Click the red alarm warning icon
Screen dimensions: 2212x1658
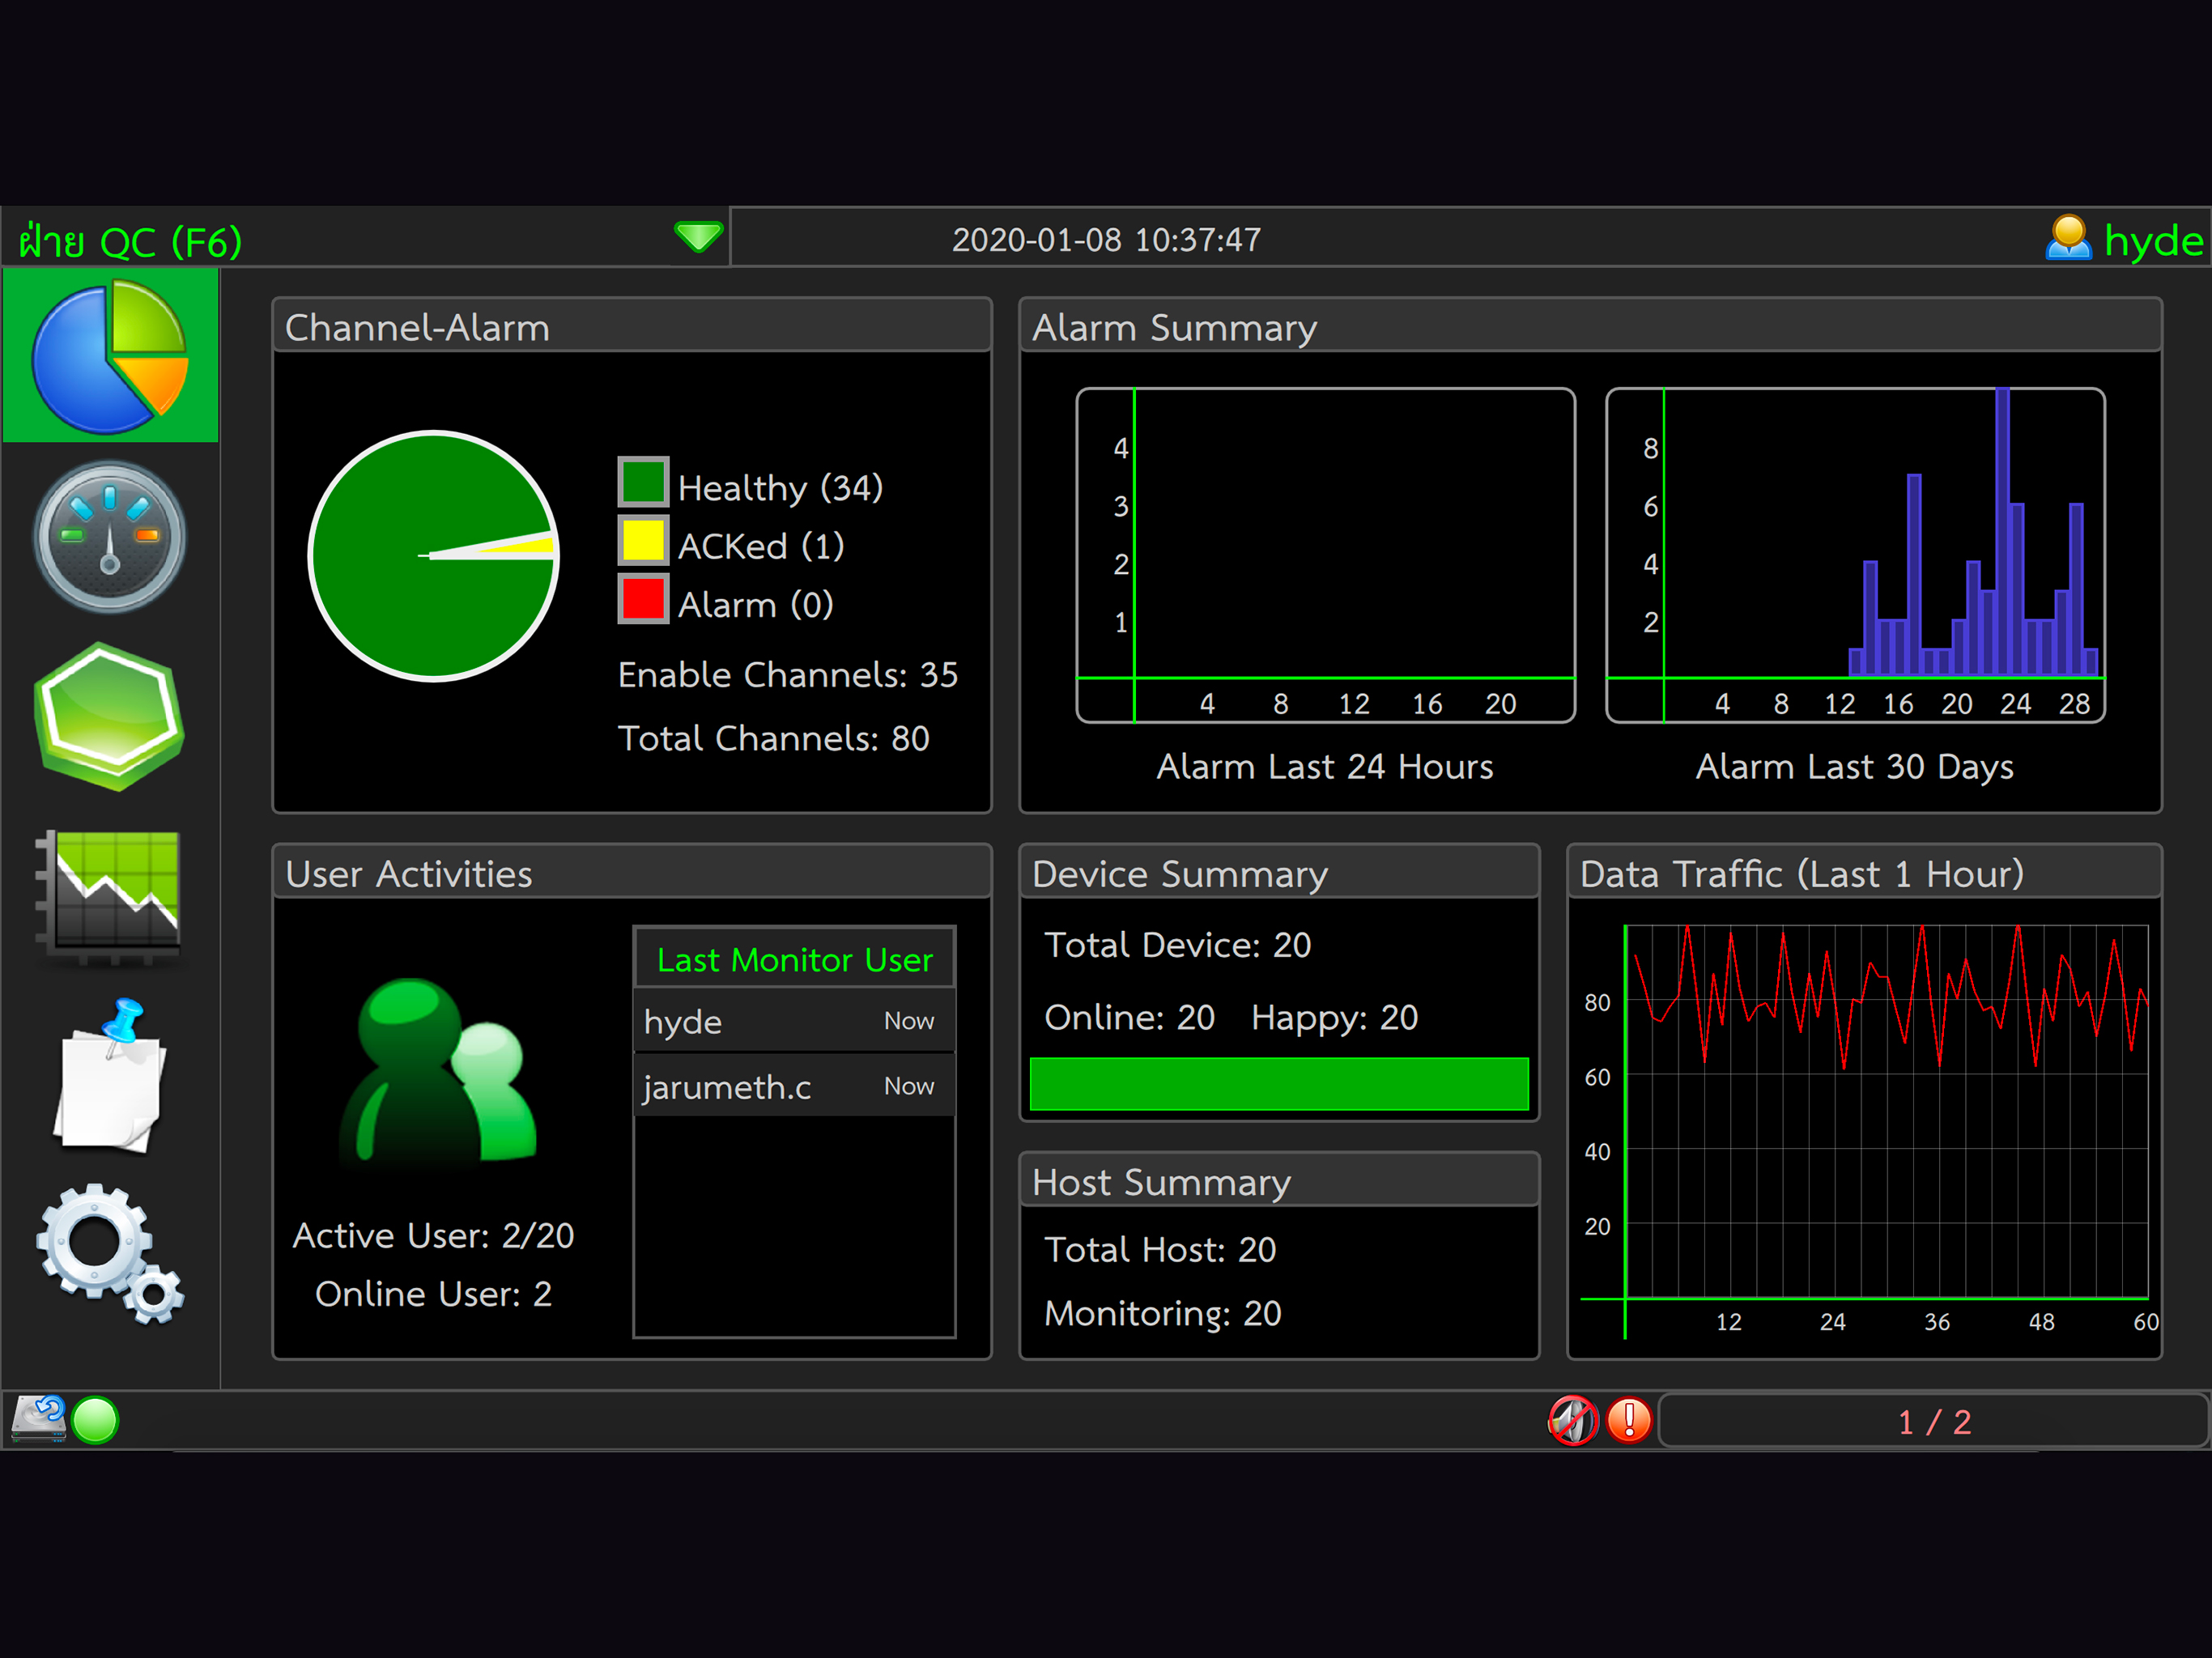[1629, 1420]
